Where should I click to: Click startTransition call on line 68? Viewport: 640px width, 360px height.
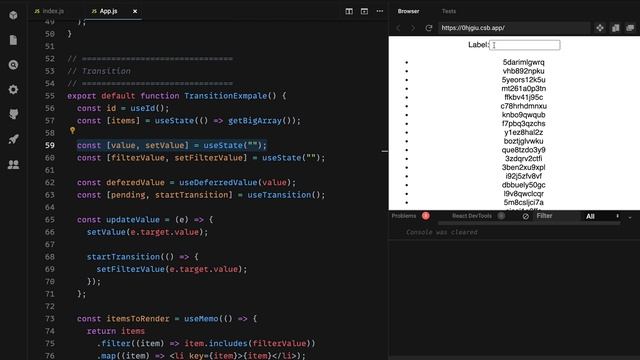(123, 257)
